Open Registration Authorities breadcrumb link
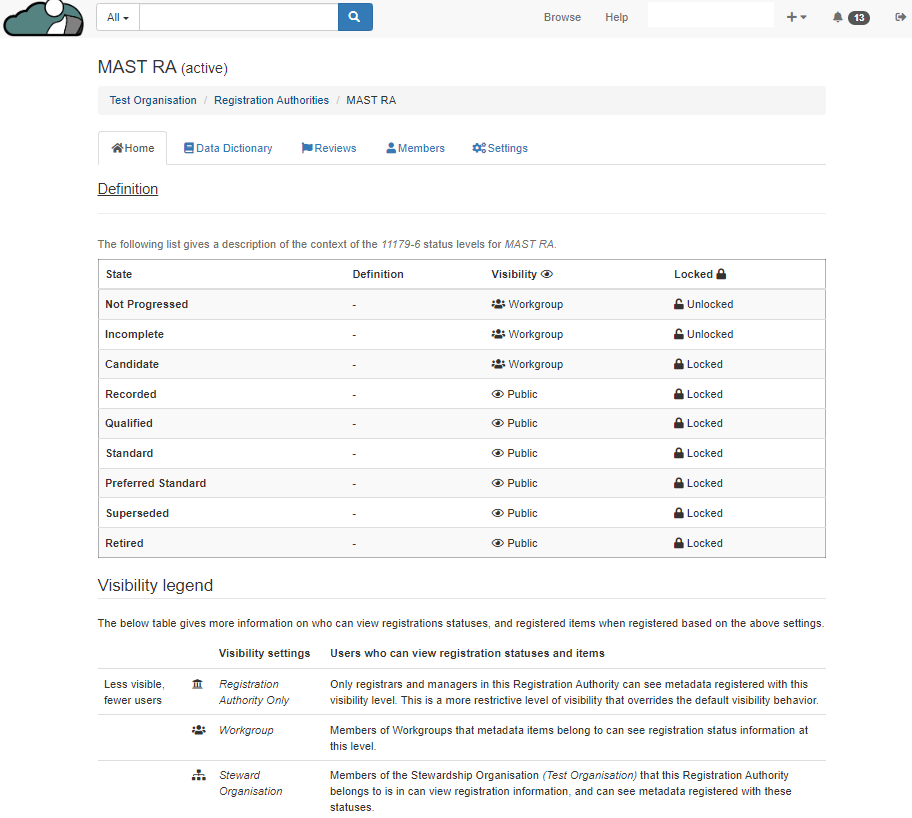Viewport: 912px width, 818px height. [x=271, y=100]
